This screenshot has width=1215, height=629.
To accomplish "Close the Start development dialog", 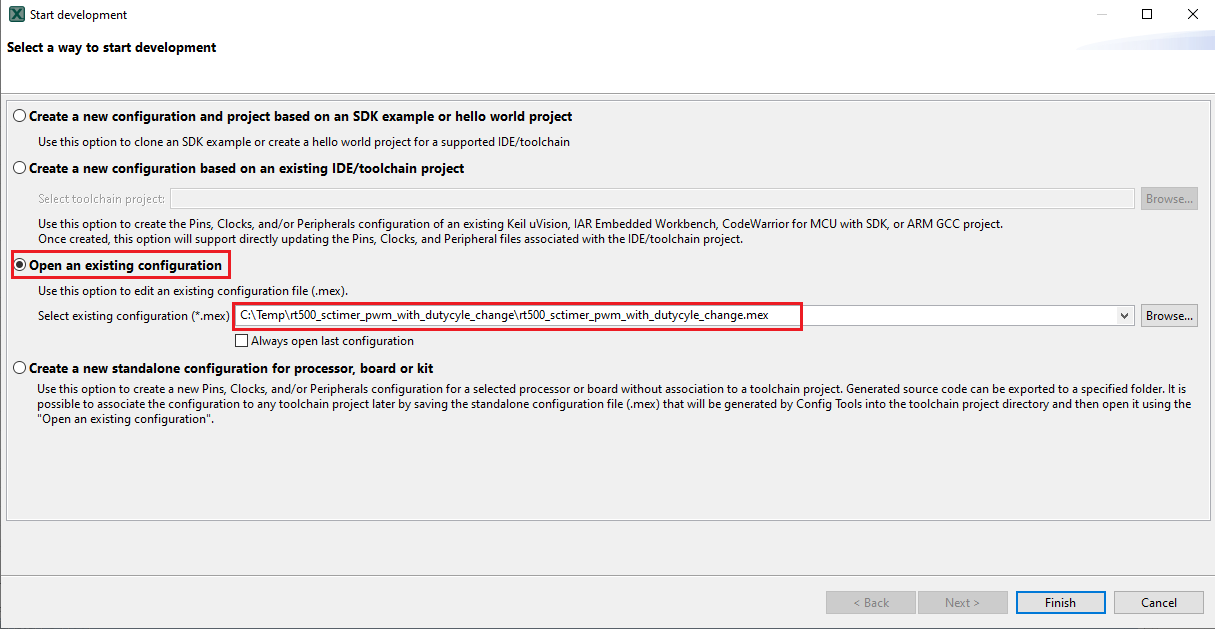I will [1192, 15].
